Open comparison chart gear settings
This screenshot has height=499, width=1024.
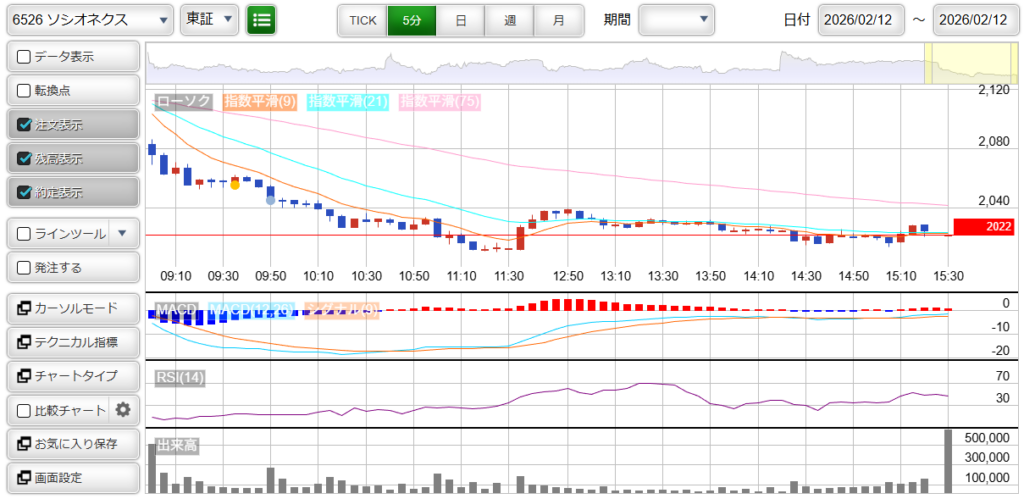(123, 409)
